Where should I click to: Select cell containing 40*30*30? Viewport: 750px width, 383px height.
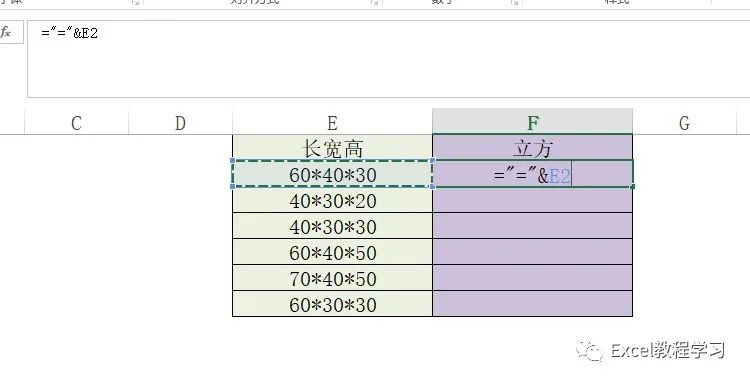(332, 226)
